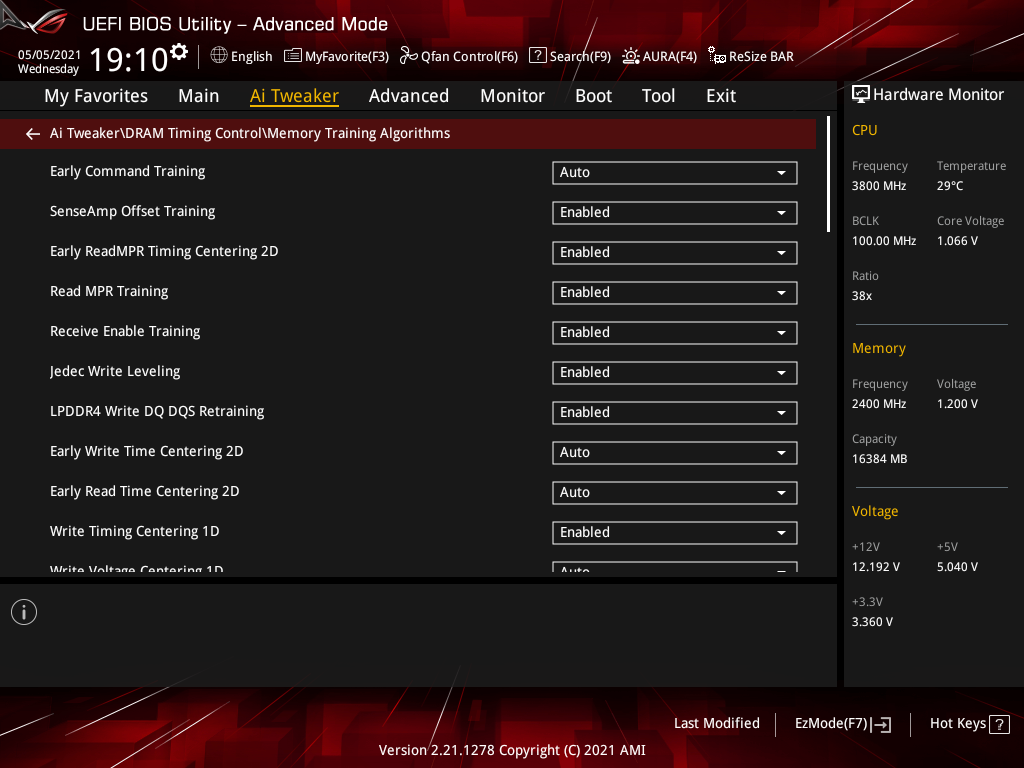Screen dimensions: 1024x768
Task: Open the Receive Enable Training dropdown
Action: pyautogui.click(x=675, y=333)
